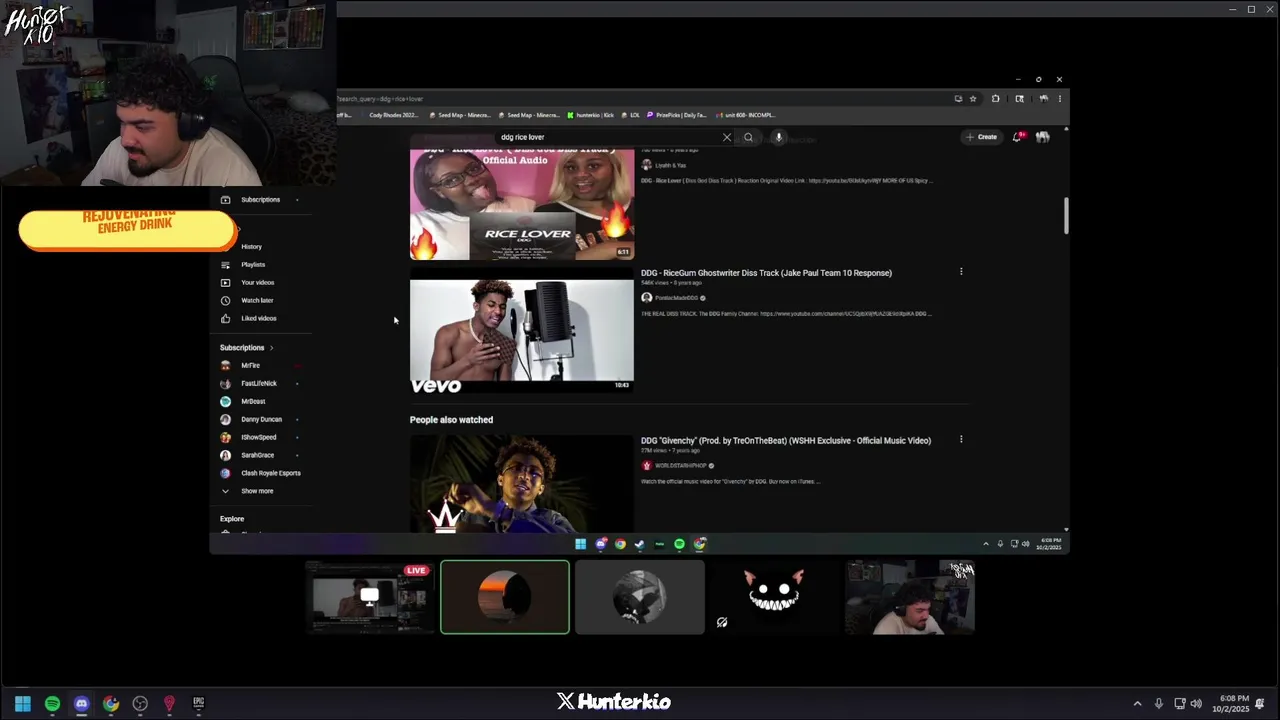Open YouTube notifications bell
The width and height of the screenshot is (1280, 720).
point(1017,137)
